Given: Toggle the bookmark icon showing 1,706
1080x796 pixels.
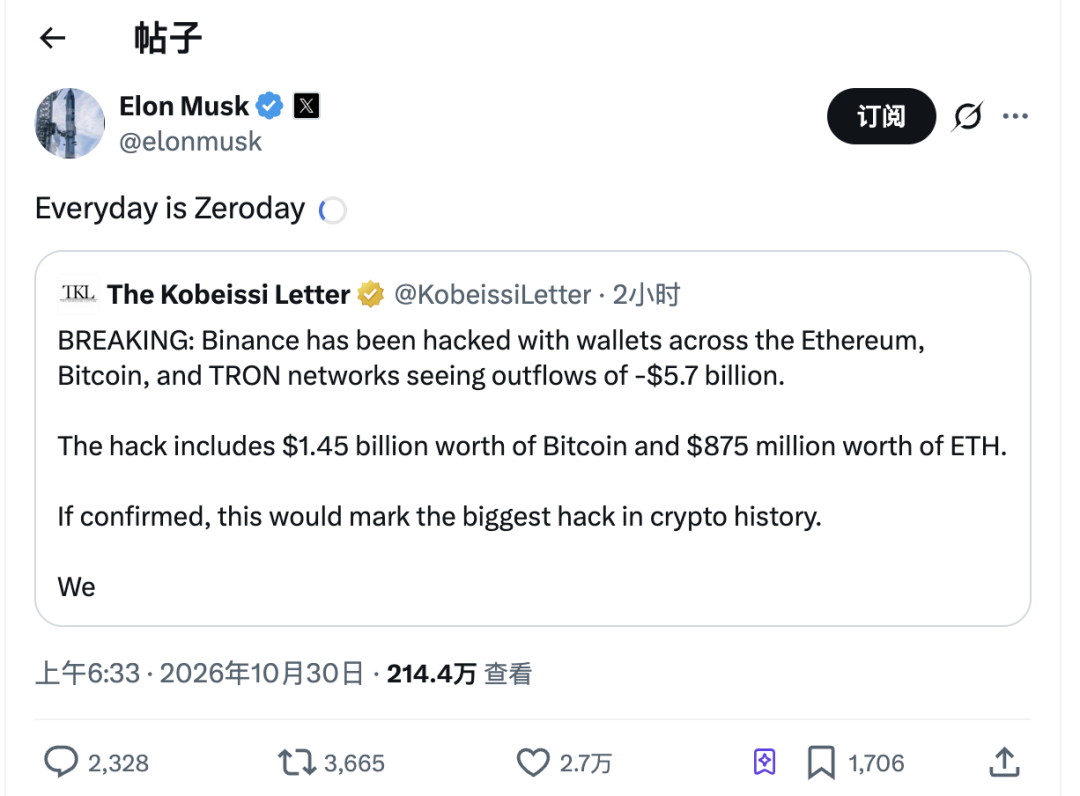Looking at the screenshot, I should (x=821, y=762).
